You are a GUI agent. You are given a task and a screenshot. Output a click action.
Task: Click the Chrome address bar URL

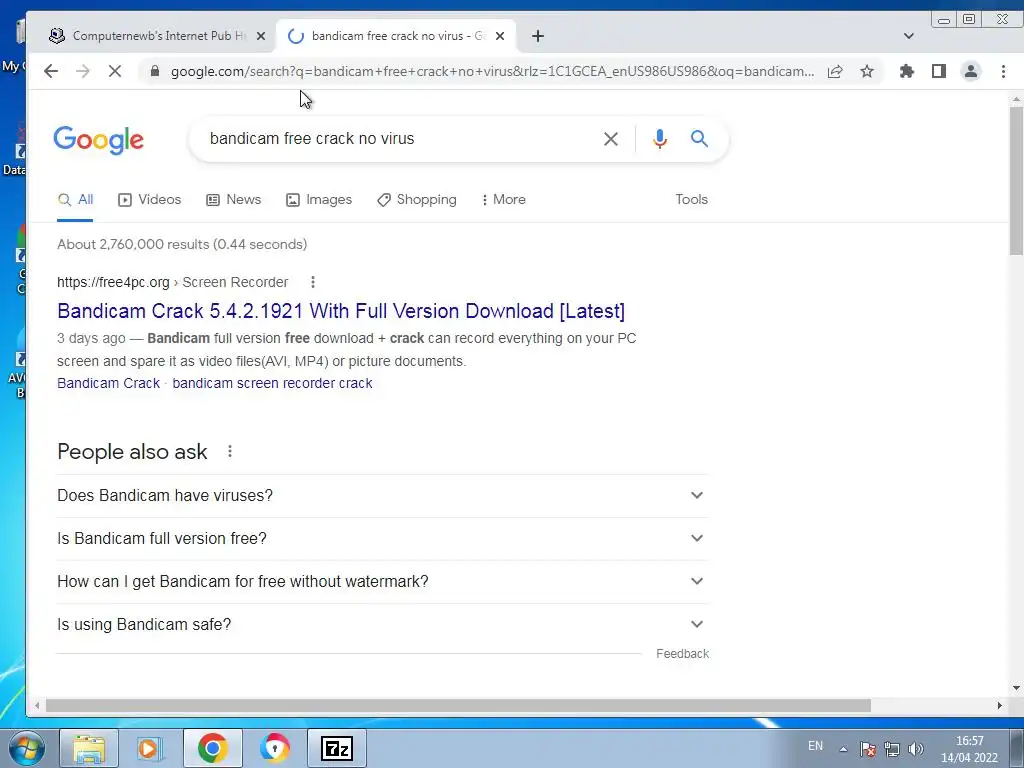tap(492, 71)
